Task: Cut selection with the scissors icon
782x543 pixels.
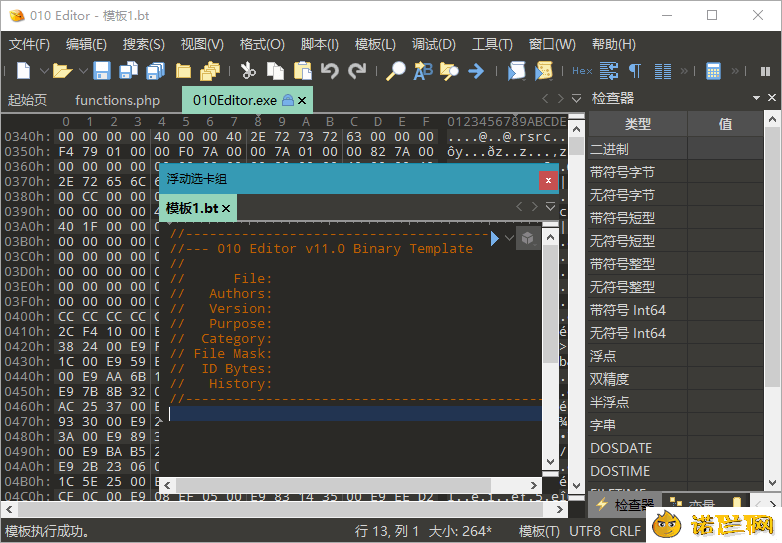Action: coord(248,71)
